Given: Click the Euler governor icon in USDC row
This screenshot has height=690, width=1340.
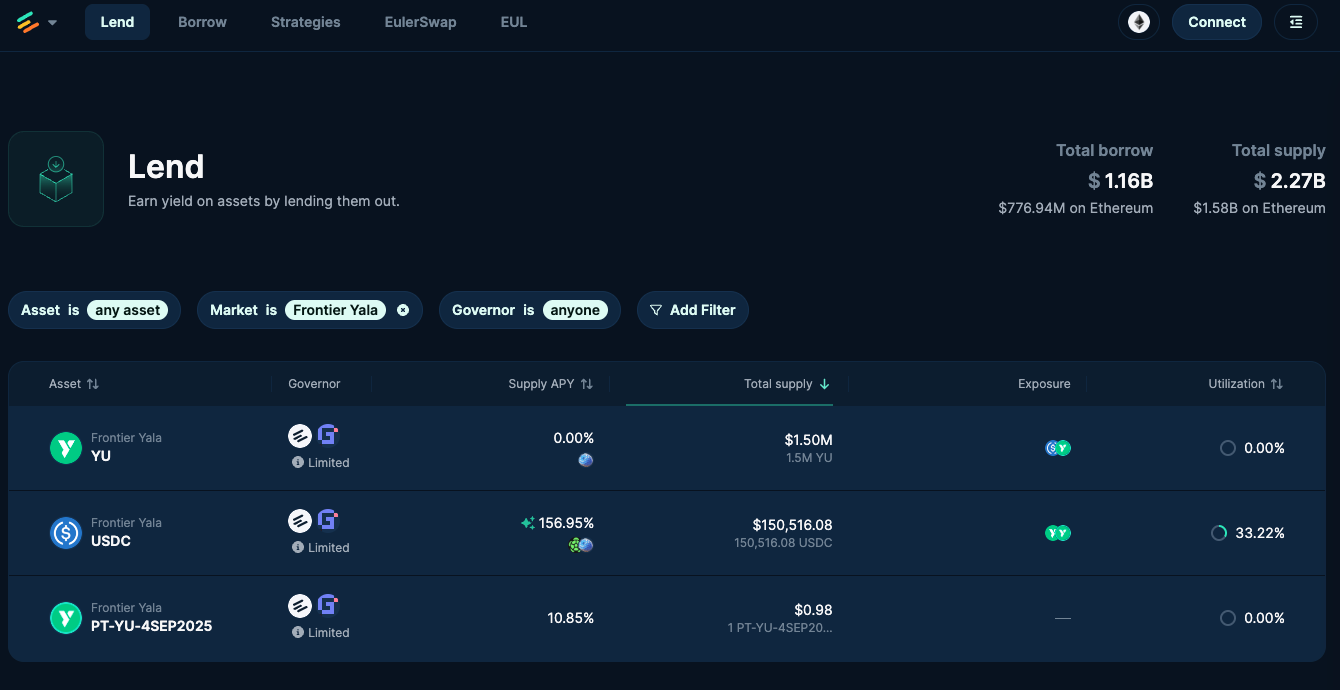Looking at the screenshot, I should point(300,520).
